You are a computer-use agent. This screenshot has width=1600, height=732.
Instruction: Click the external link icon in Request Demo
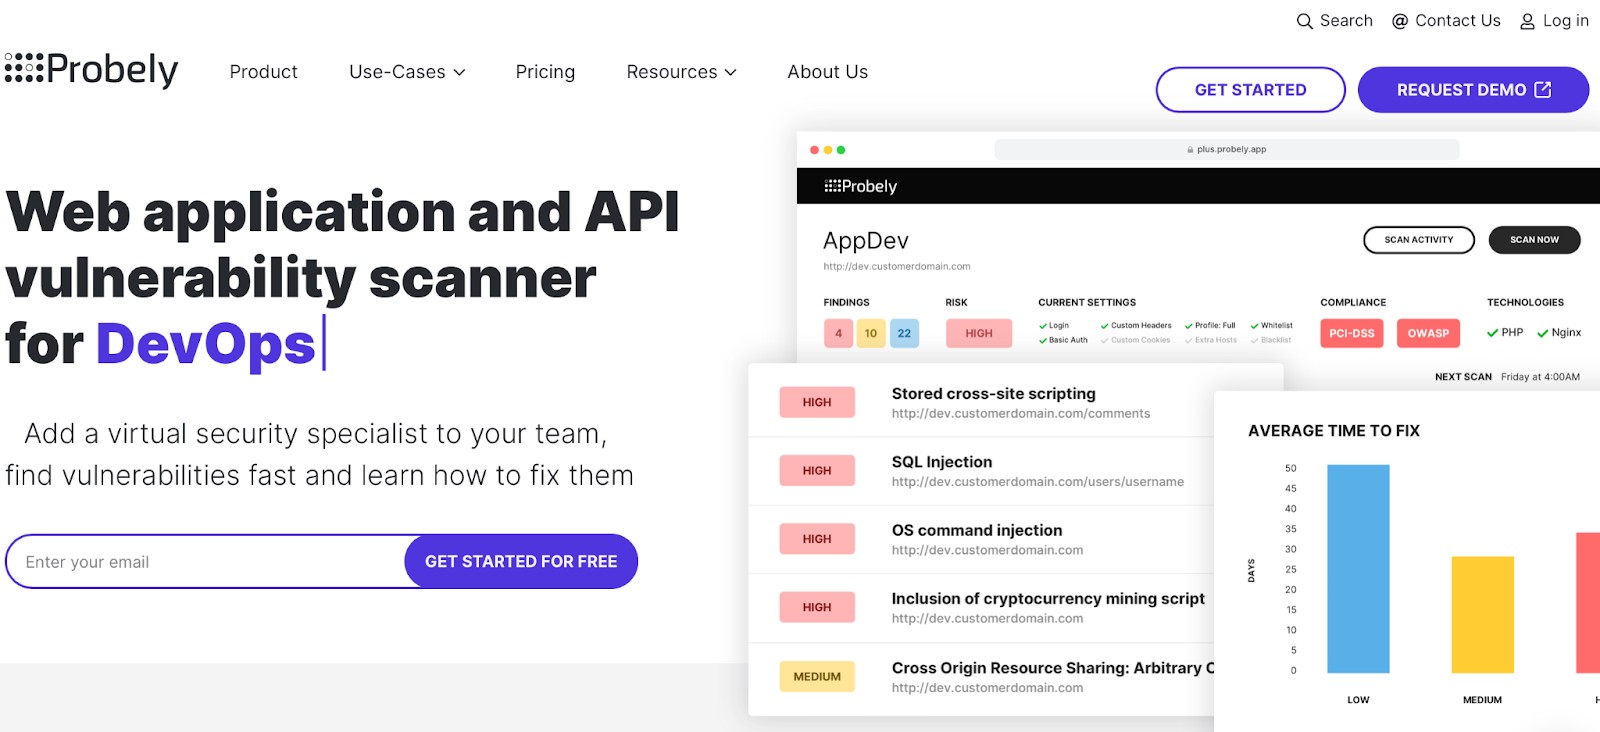click(1543, 89)
